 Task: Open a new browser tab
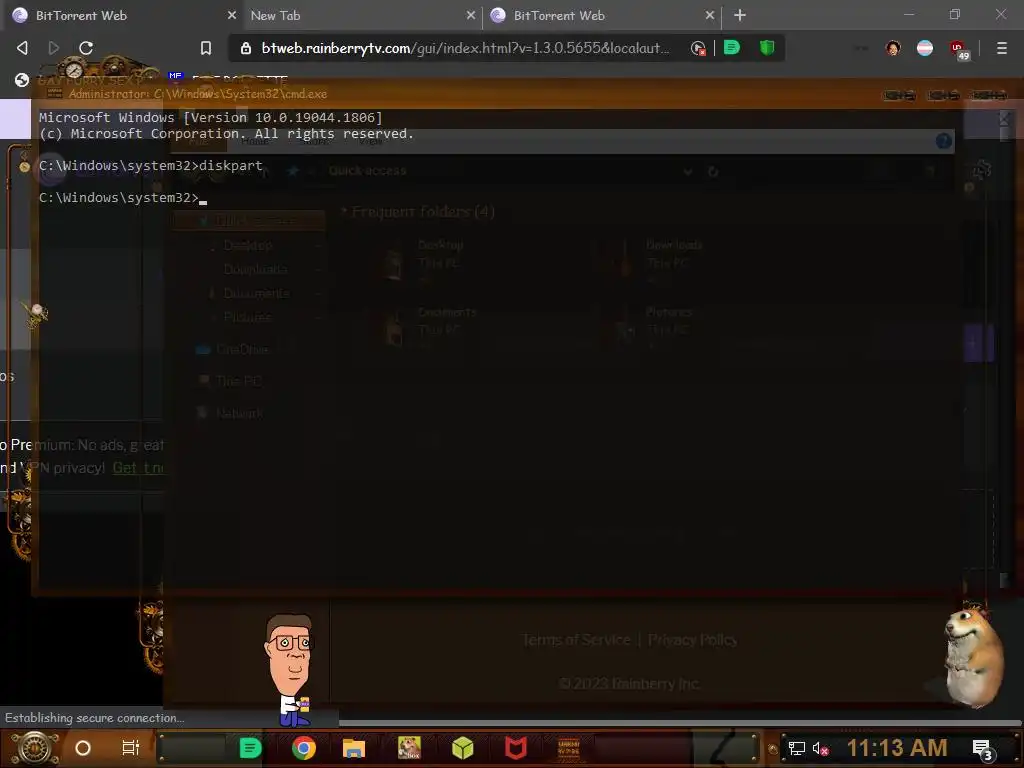coord(739,15)
